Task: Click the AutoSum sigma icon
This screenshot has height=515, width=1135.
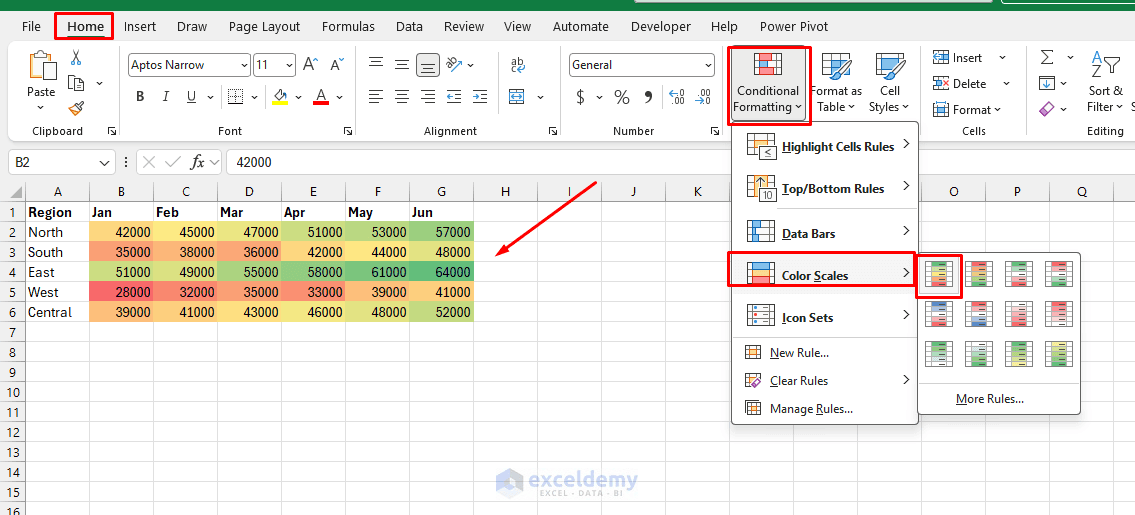Action: [1047, 58]
